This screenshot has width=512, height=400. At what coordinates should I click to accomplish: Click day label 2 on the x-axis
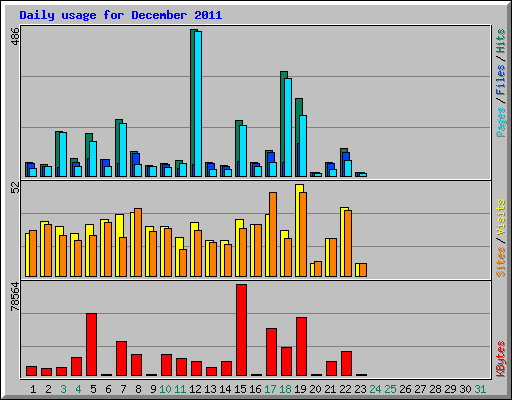tap(48, 389)
